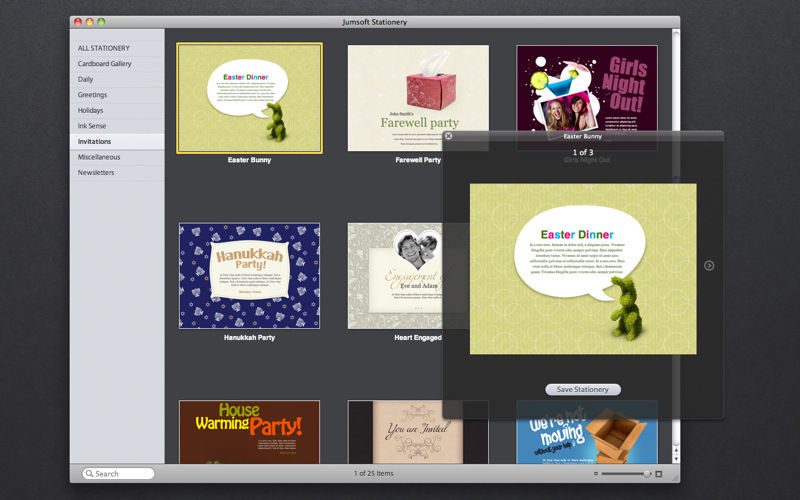
Task: Choose the Holidays category
Action: point(117,110)
